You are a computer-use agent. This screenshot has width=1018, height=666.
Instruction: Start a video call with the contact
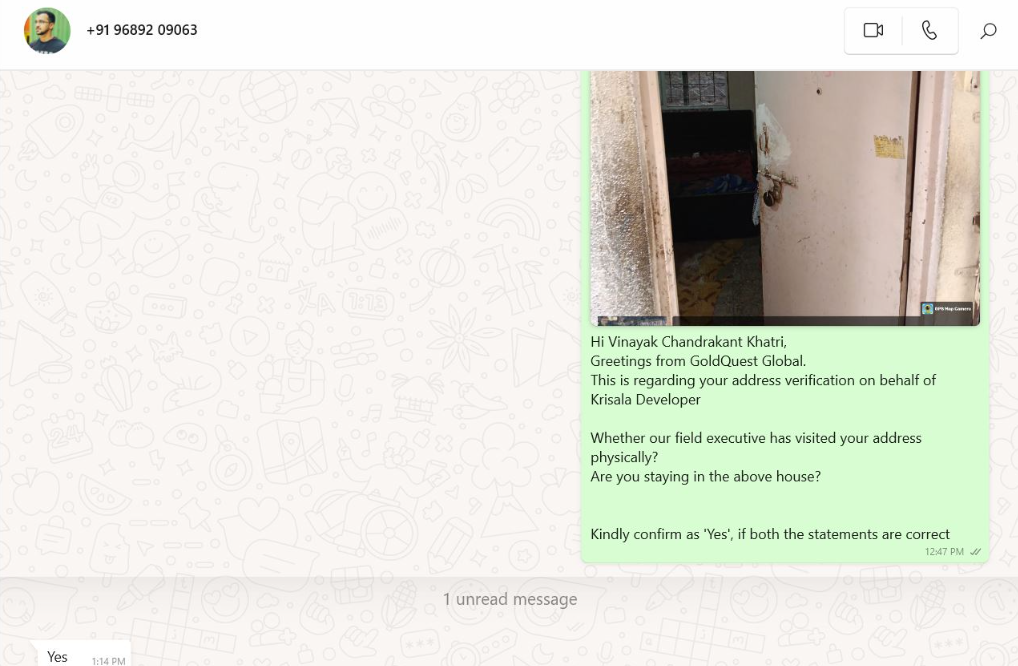[x=873, y=31]
